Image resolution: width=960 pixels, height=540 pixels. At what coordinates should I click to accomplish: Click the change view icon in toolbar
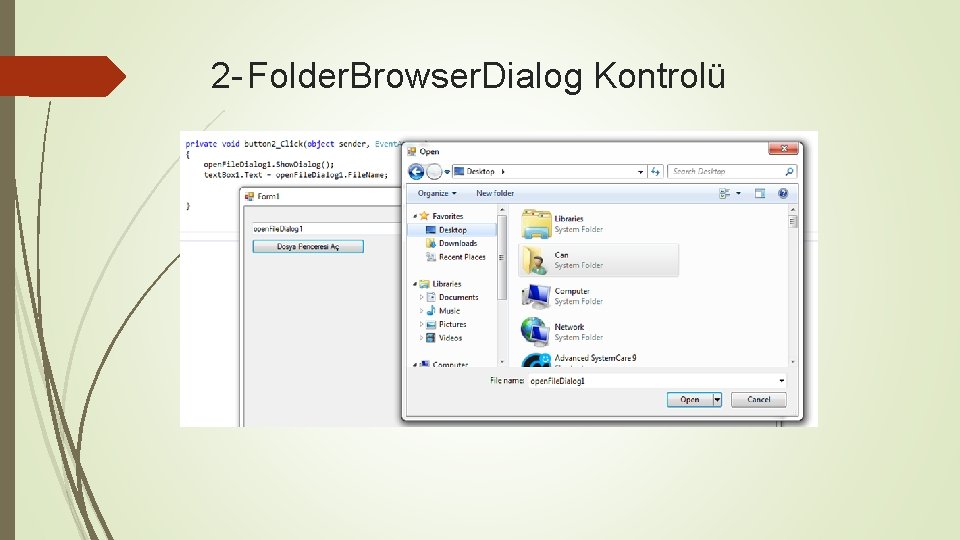click(724, 193)
